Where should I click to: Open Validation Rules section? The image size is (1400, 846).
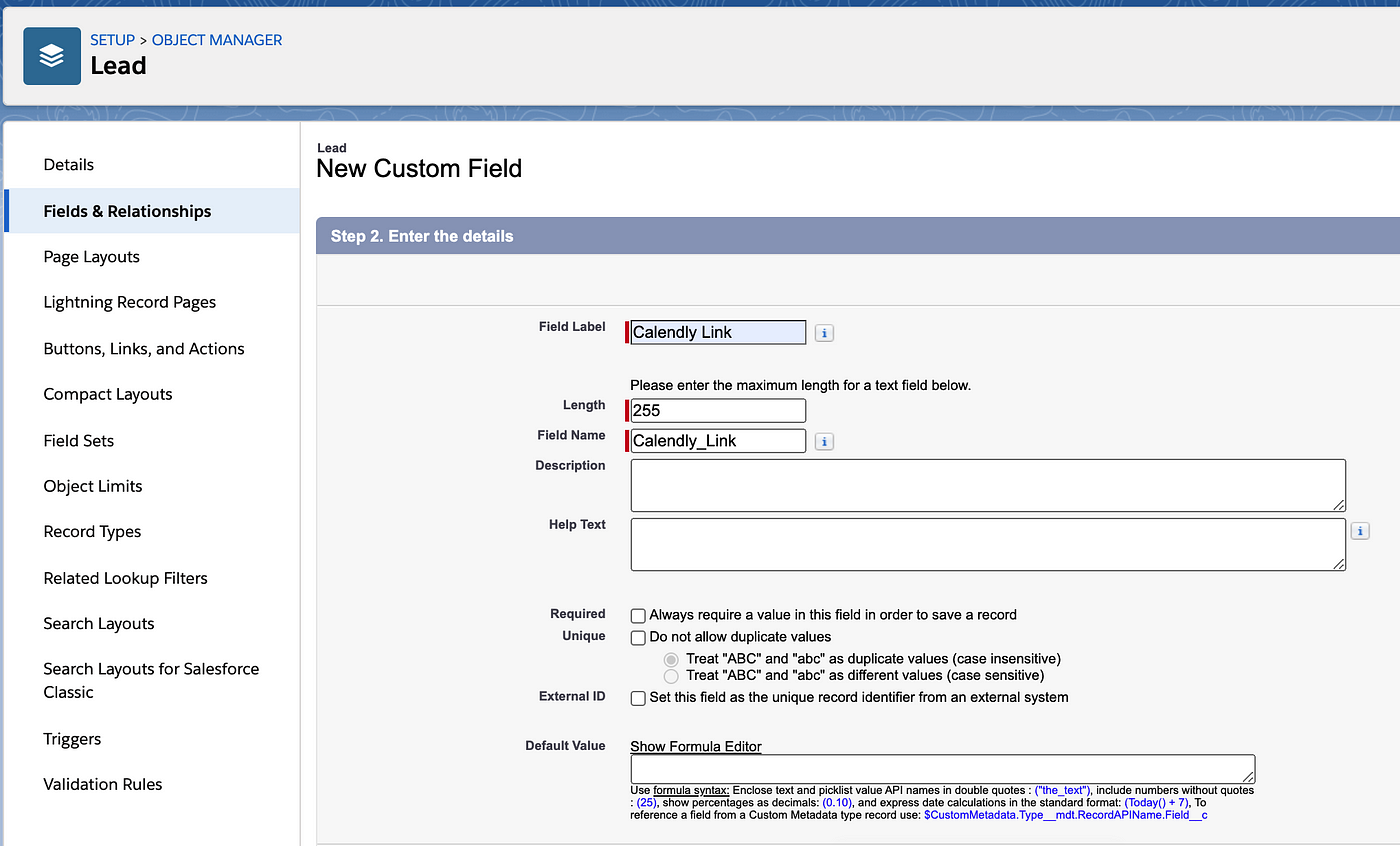[x=103, y=784]
